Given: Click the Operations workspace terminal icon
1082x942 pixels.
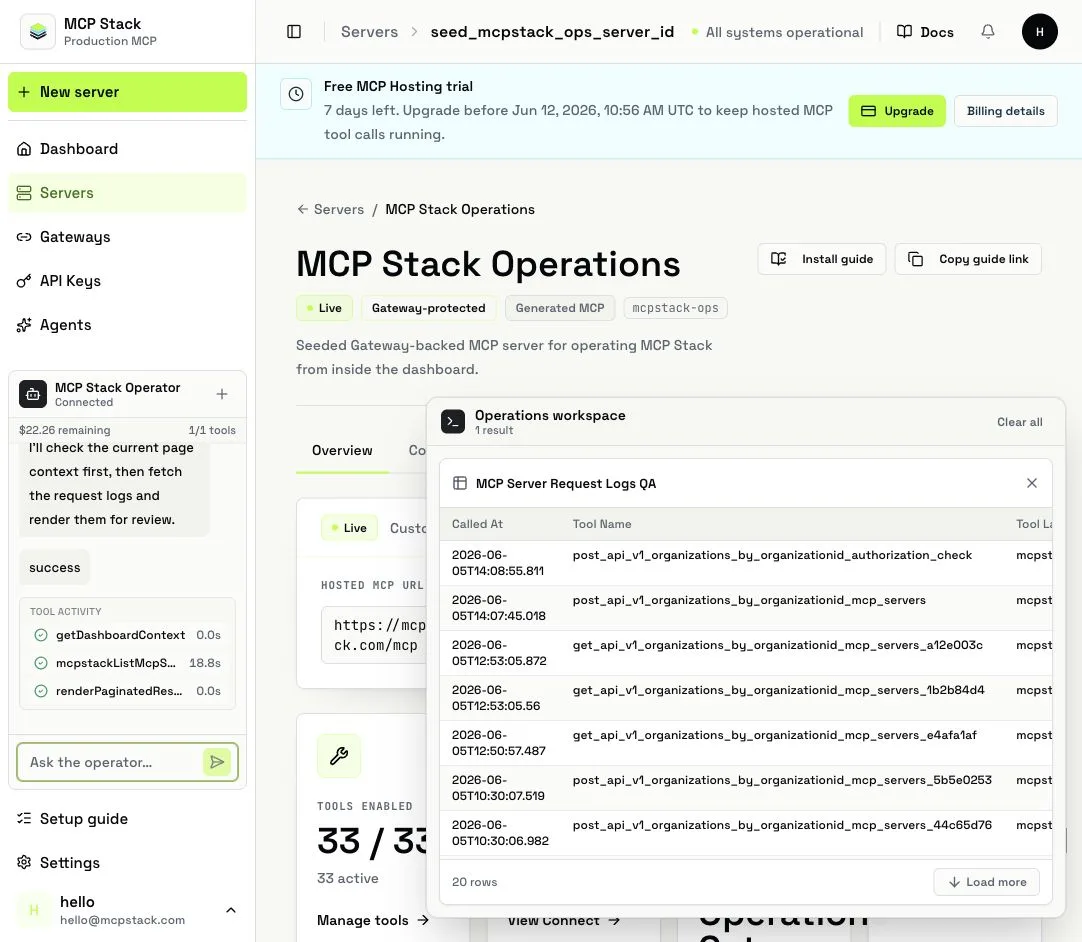Looking at the screenshot, I should [453, 422].
